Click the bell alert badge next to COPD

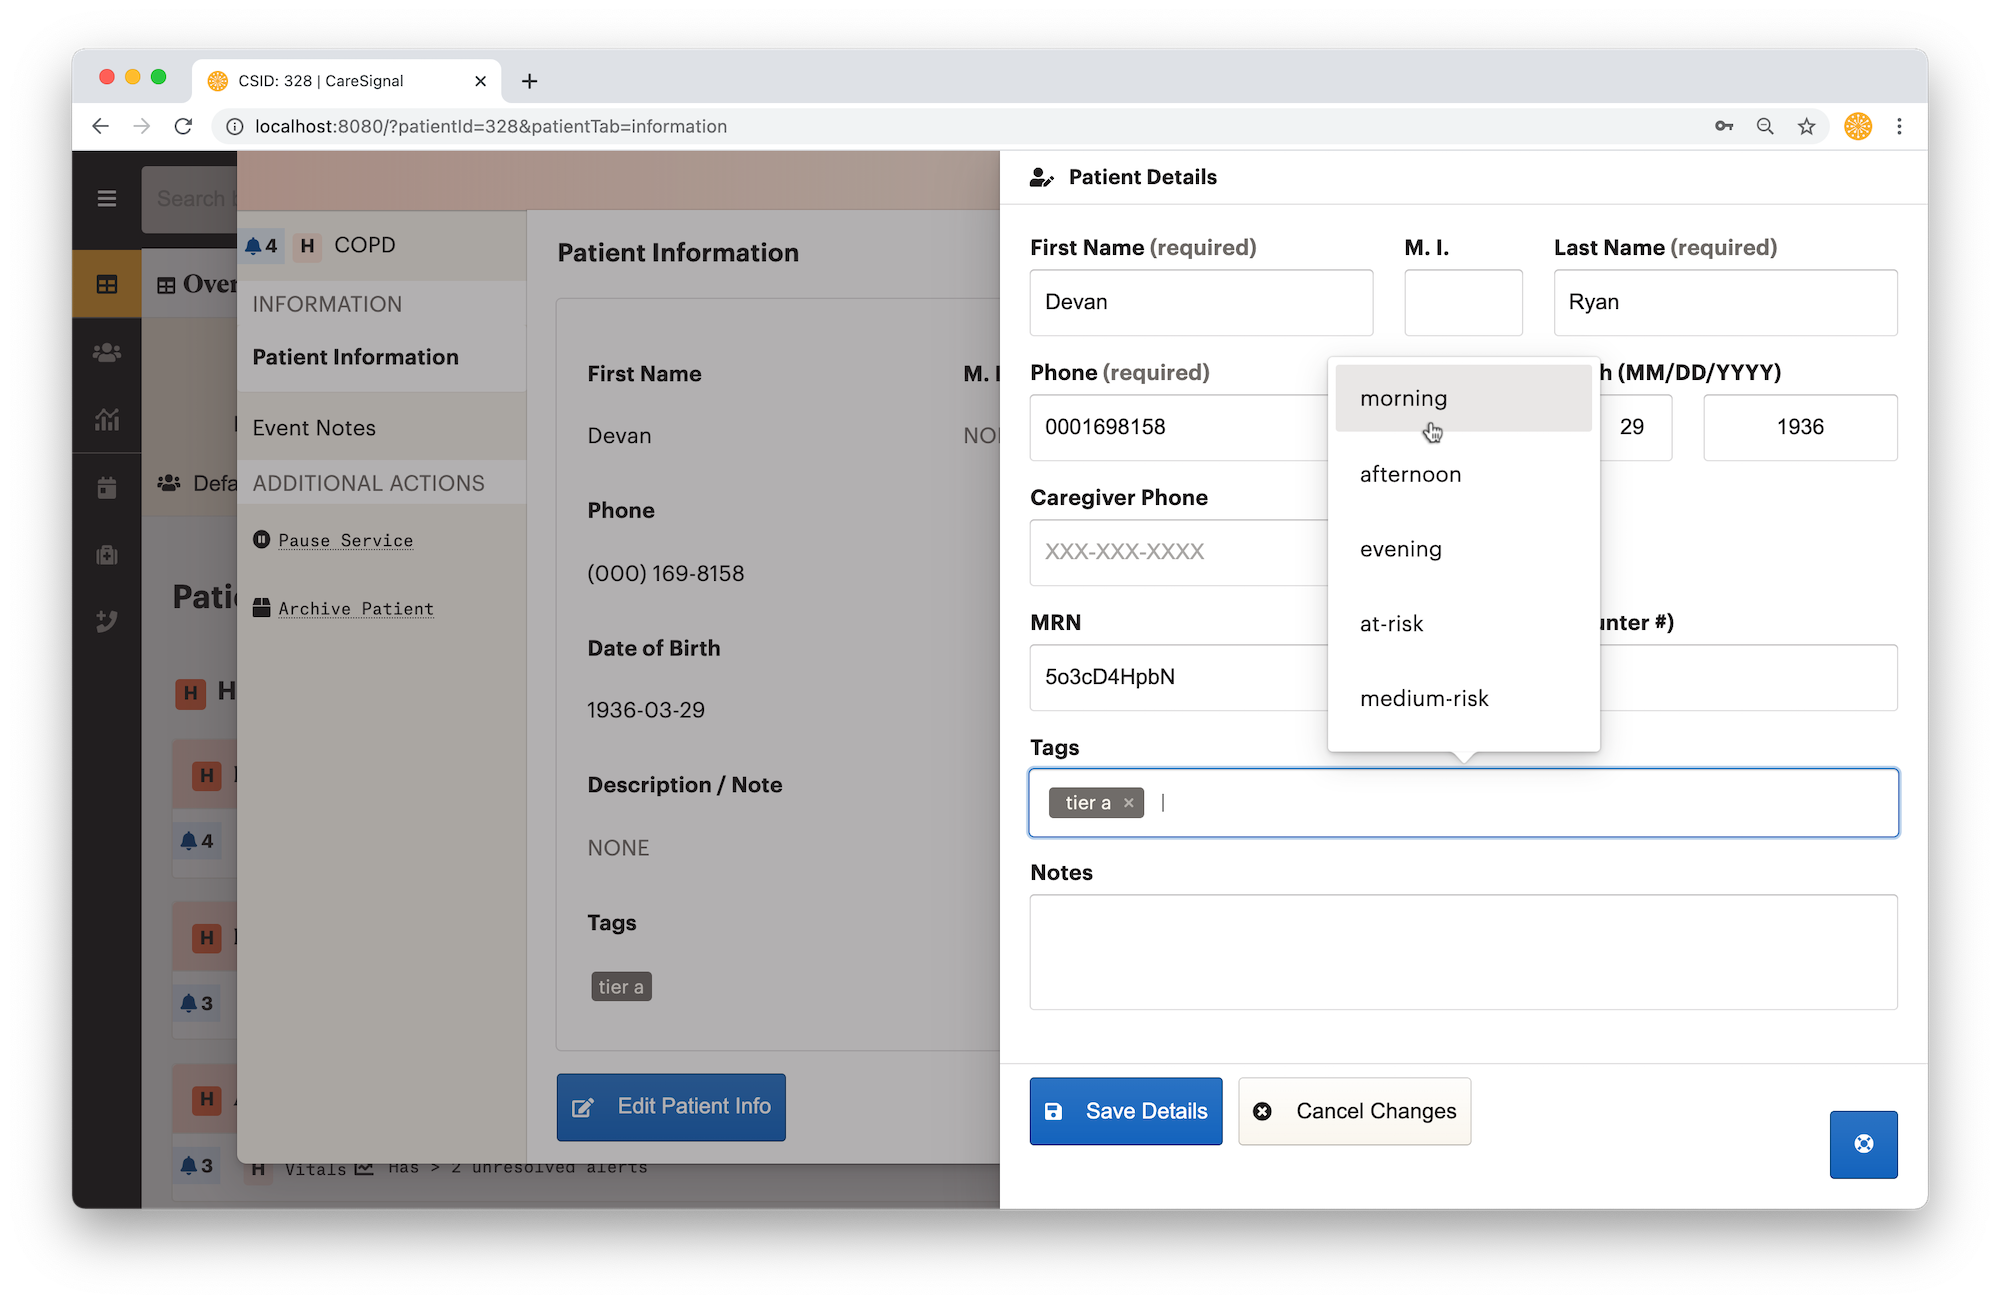tap(261, 245)
